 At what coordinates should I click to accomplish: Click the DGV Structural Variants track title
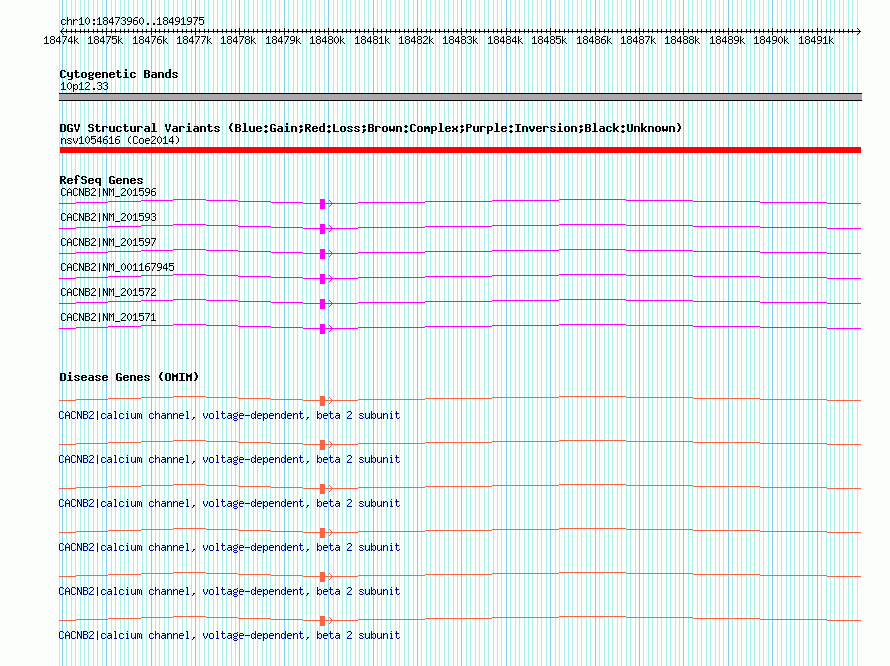point(370,128)
